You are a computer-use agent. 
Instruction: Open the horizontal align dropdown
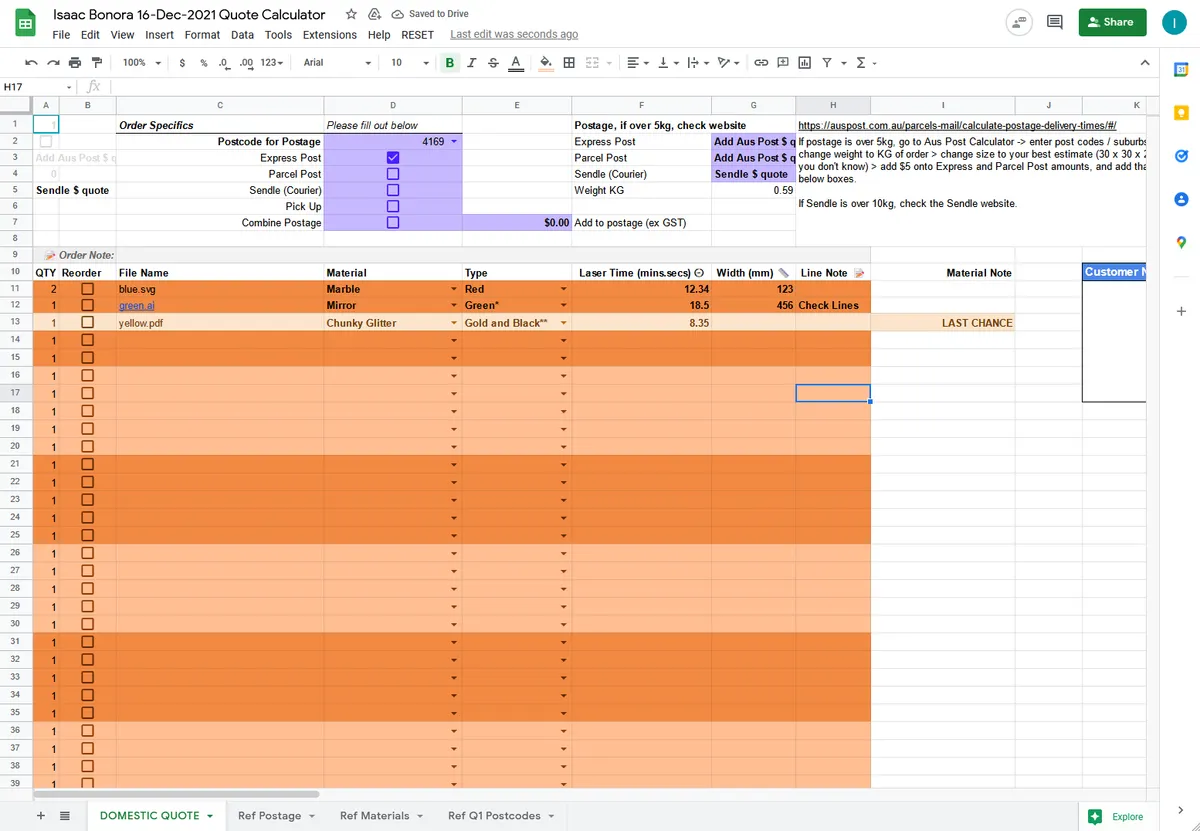click(637, 62)
